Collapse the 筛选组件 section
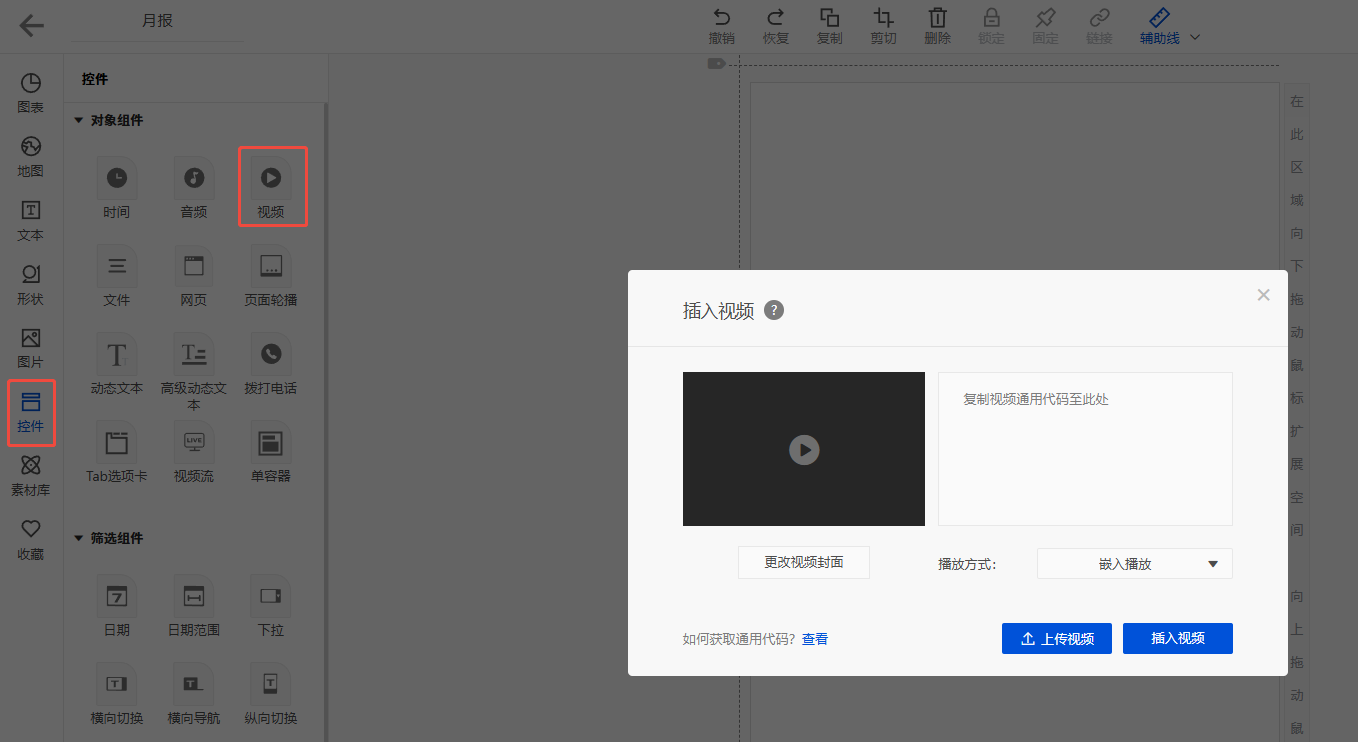Viewport: 1358px width, 742px height. (79, 538)
